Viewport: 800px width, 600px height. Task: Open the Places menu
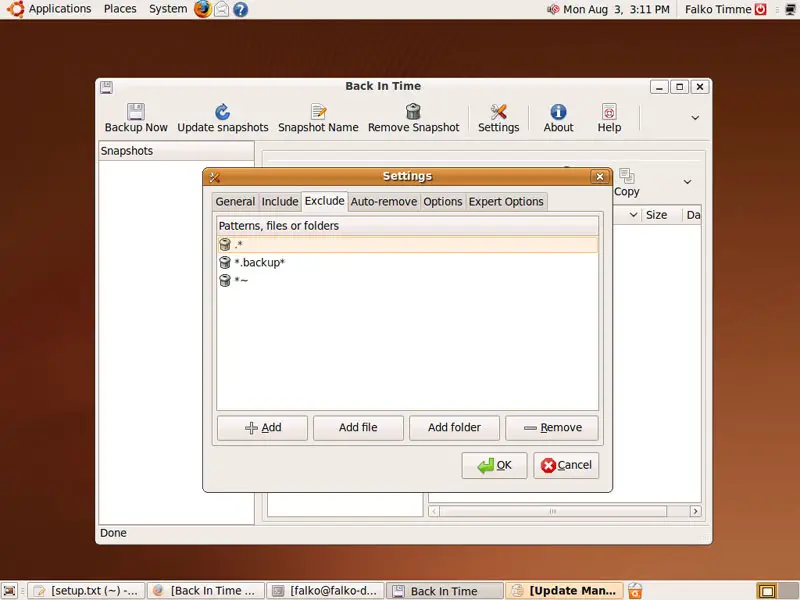120,9
